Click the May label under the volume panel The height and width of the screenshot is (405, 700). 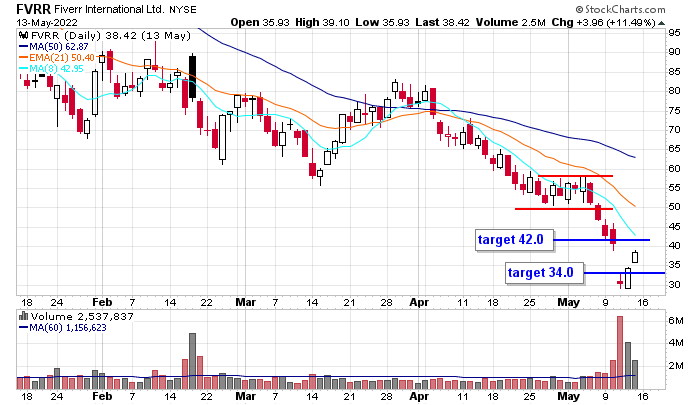click(568, 396)
